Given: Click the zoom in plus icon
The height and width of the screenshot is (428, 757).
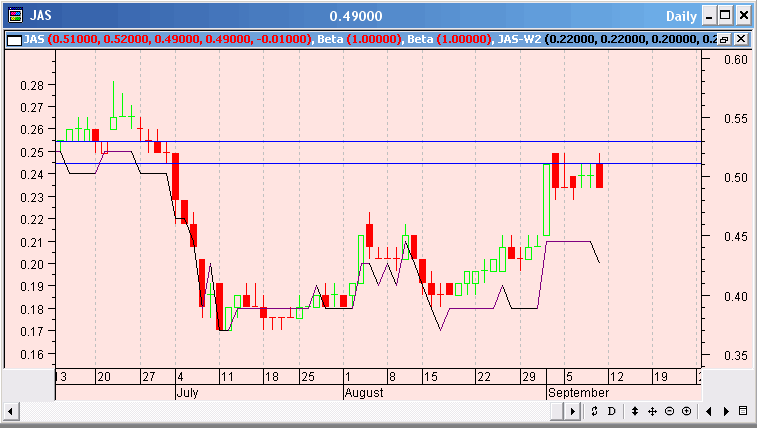Looking at the screenshot, I should [x=687, y=411].
